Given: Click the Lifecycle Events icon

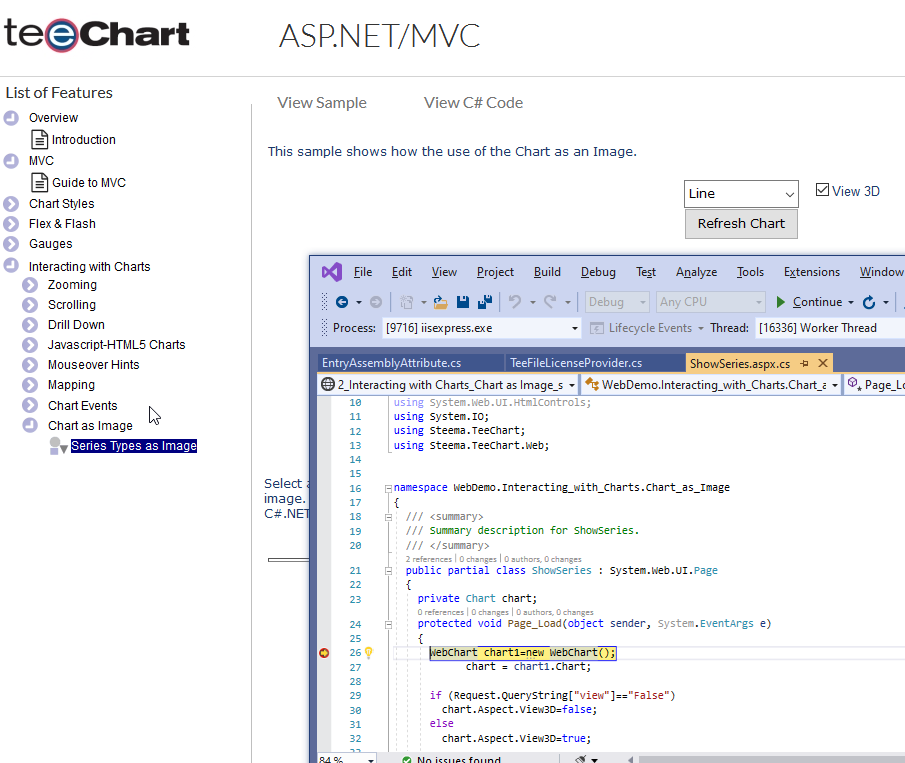Looking at the screenshot, I should point(597,328).
